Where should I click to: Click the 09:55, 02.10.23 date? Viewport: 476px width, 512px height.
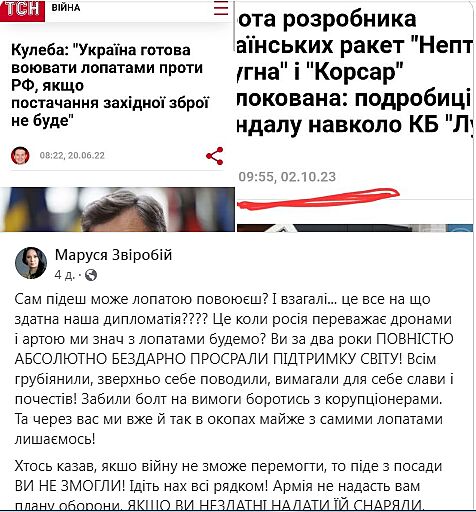pyautogui.click(x=287, y=177)
